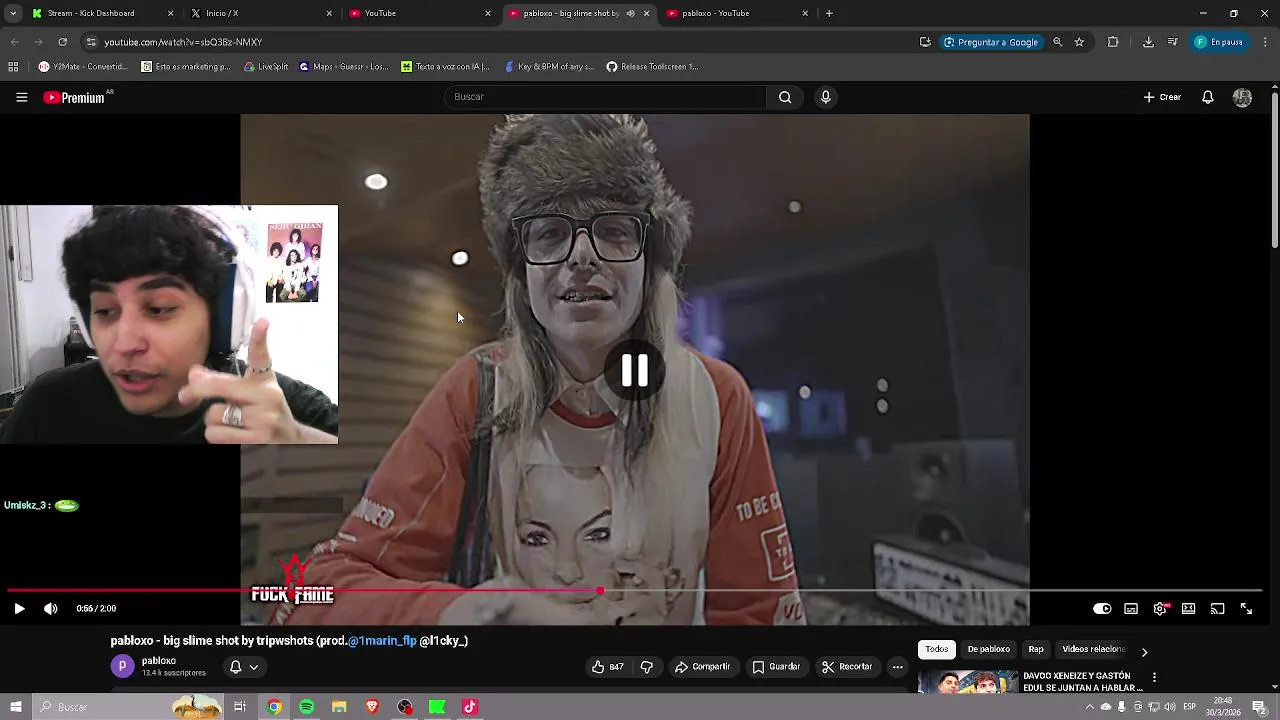Open browser extensions puzzle icon
Viewport: 1280px width, 720px height.
click(1113, 42)
